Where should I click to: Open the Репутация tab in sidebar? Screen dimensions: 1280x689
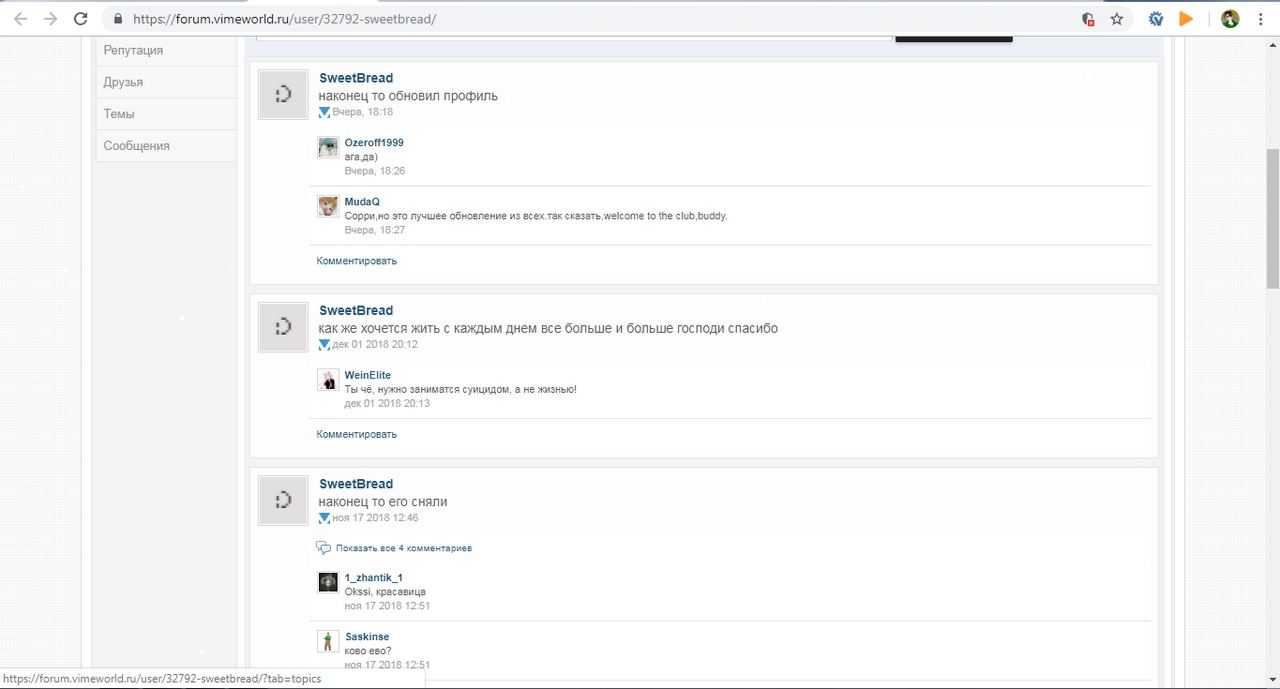click(133, 50)
